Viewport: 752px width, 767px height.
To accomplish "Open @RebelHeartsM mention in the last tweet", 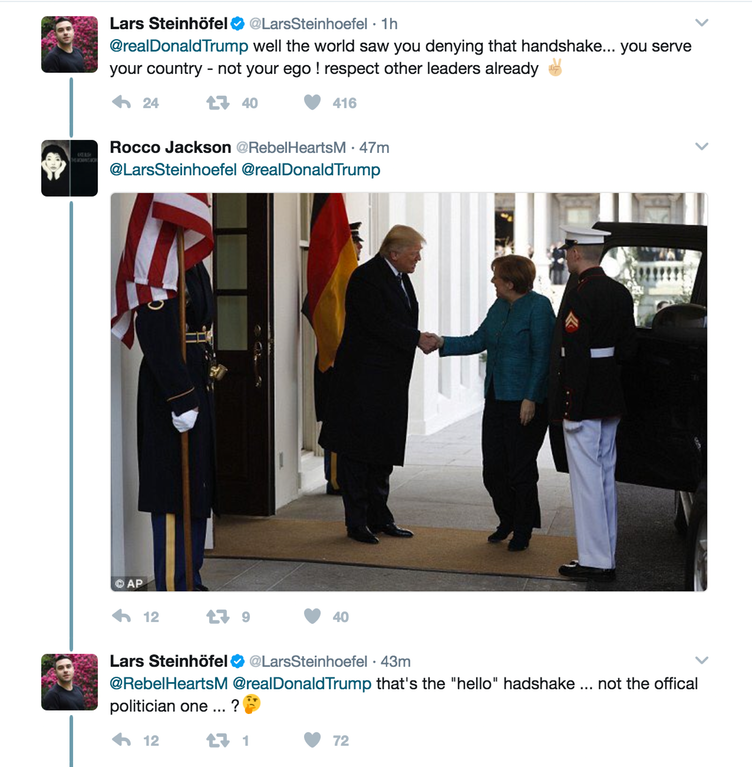I will [x=168, y=683].
